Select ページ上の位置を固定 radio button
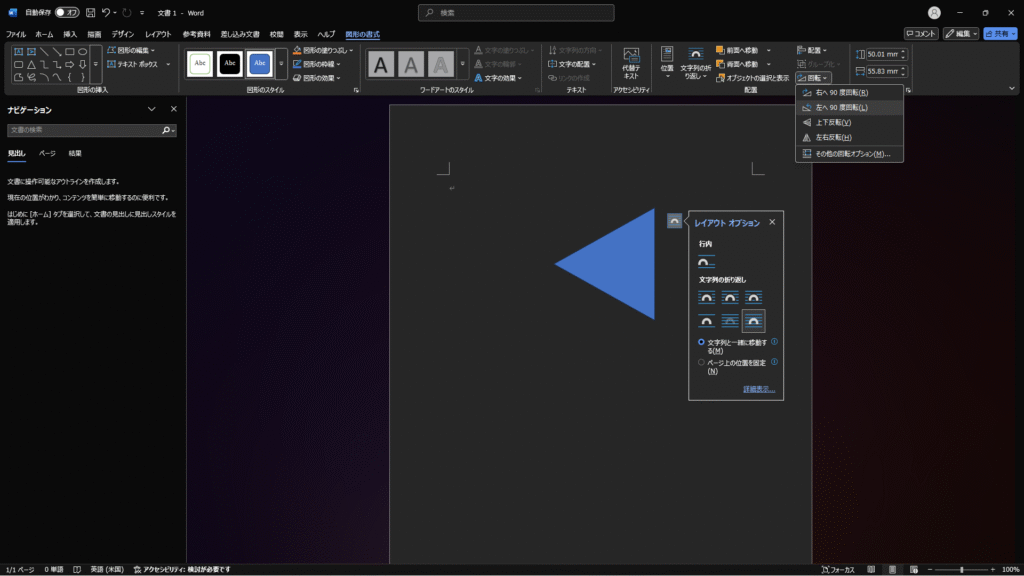The height and width of the screenshot is (576, 1024). point(701,362)
